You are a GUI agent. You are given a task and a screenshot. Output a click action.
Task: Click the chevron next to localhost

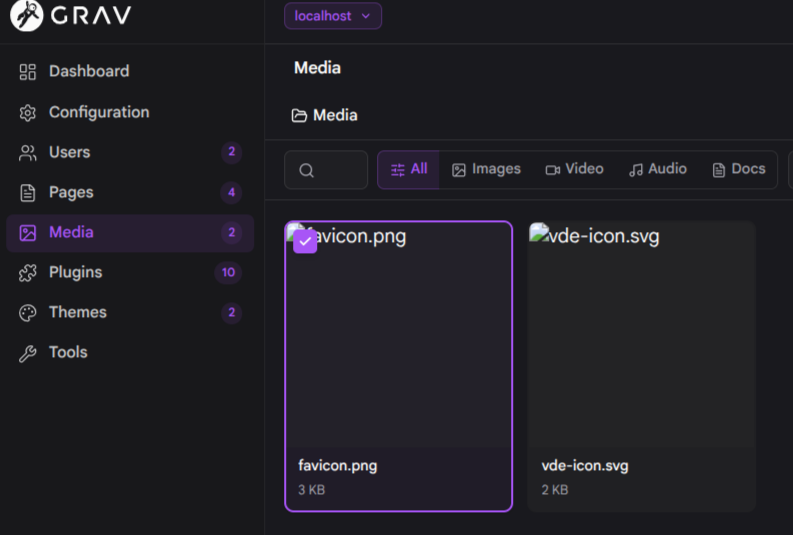click(366, 16)
